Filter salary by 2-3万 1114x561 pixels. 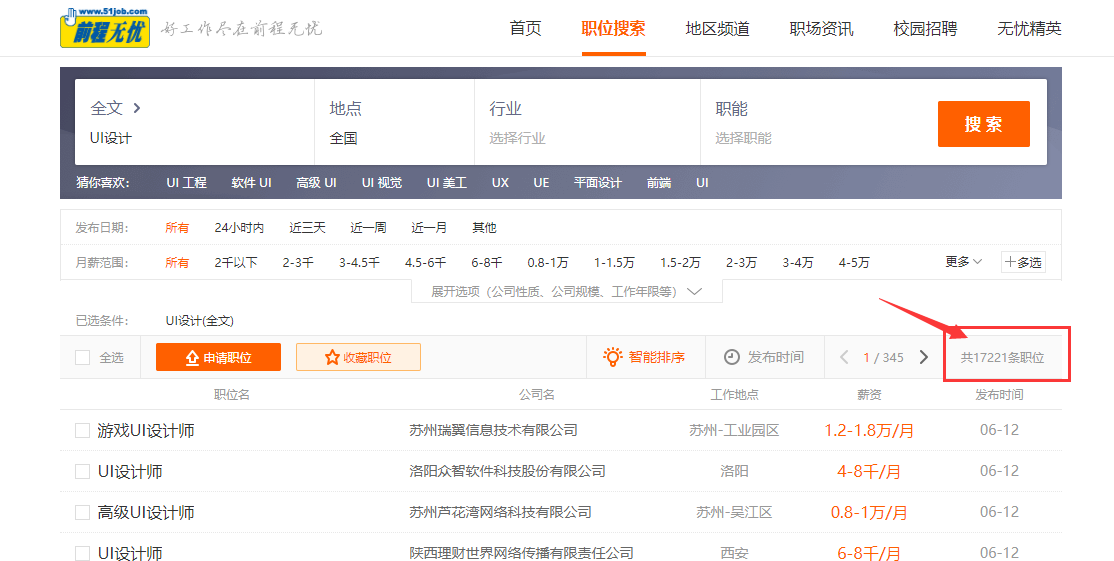click(x=742, y=263)
